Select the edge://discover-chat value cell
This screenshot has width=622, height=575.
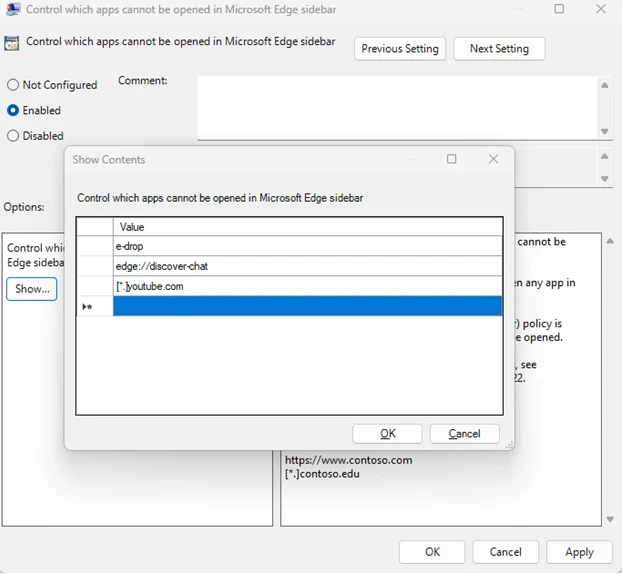tap(308, 266)
